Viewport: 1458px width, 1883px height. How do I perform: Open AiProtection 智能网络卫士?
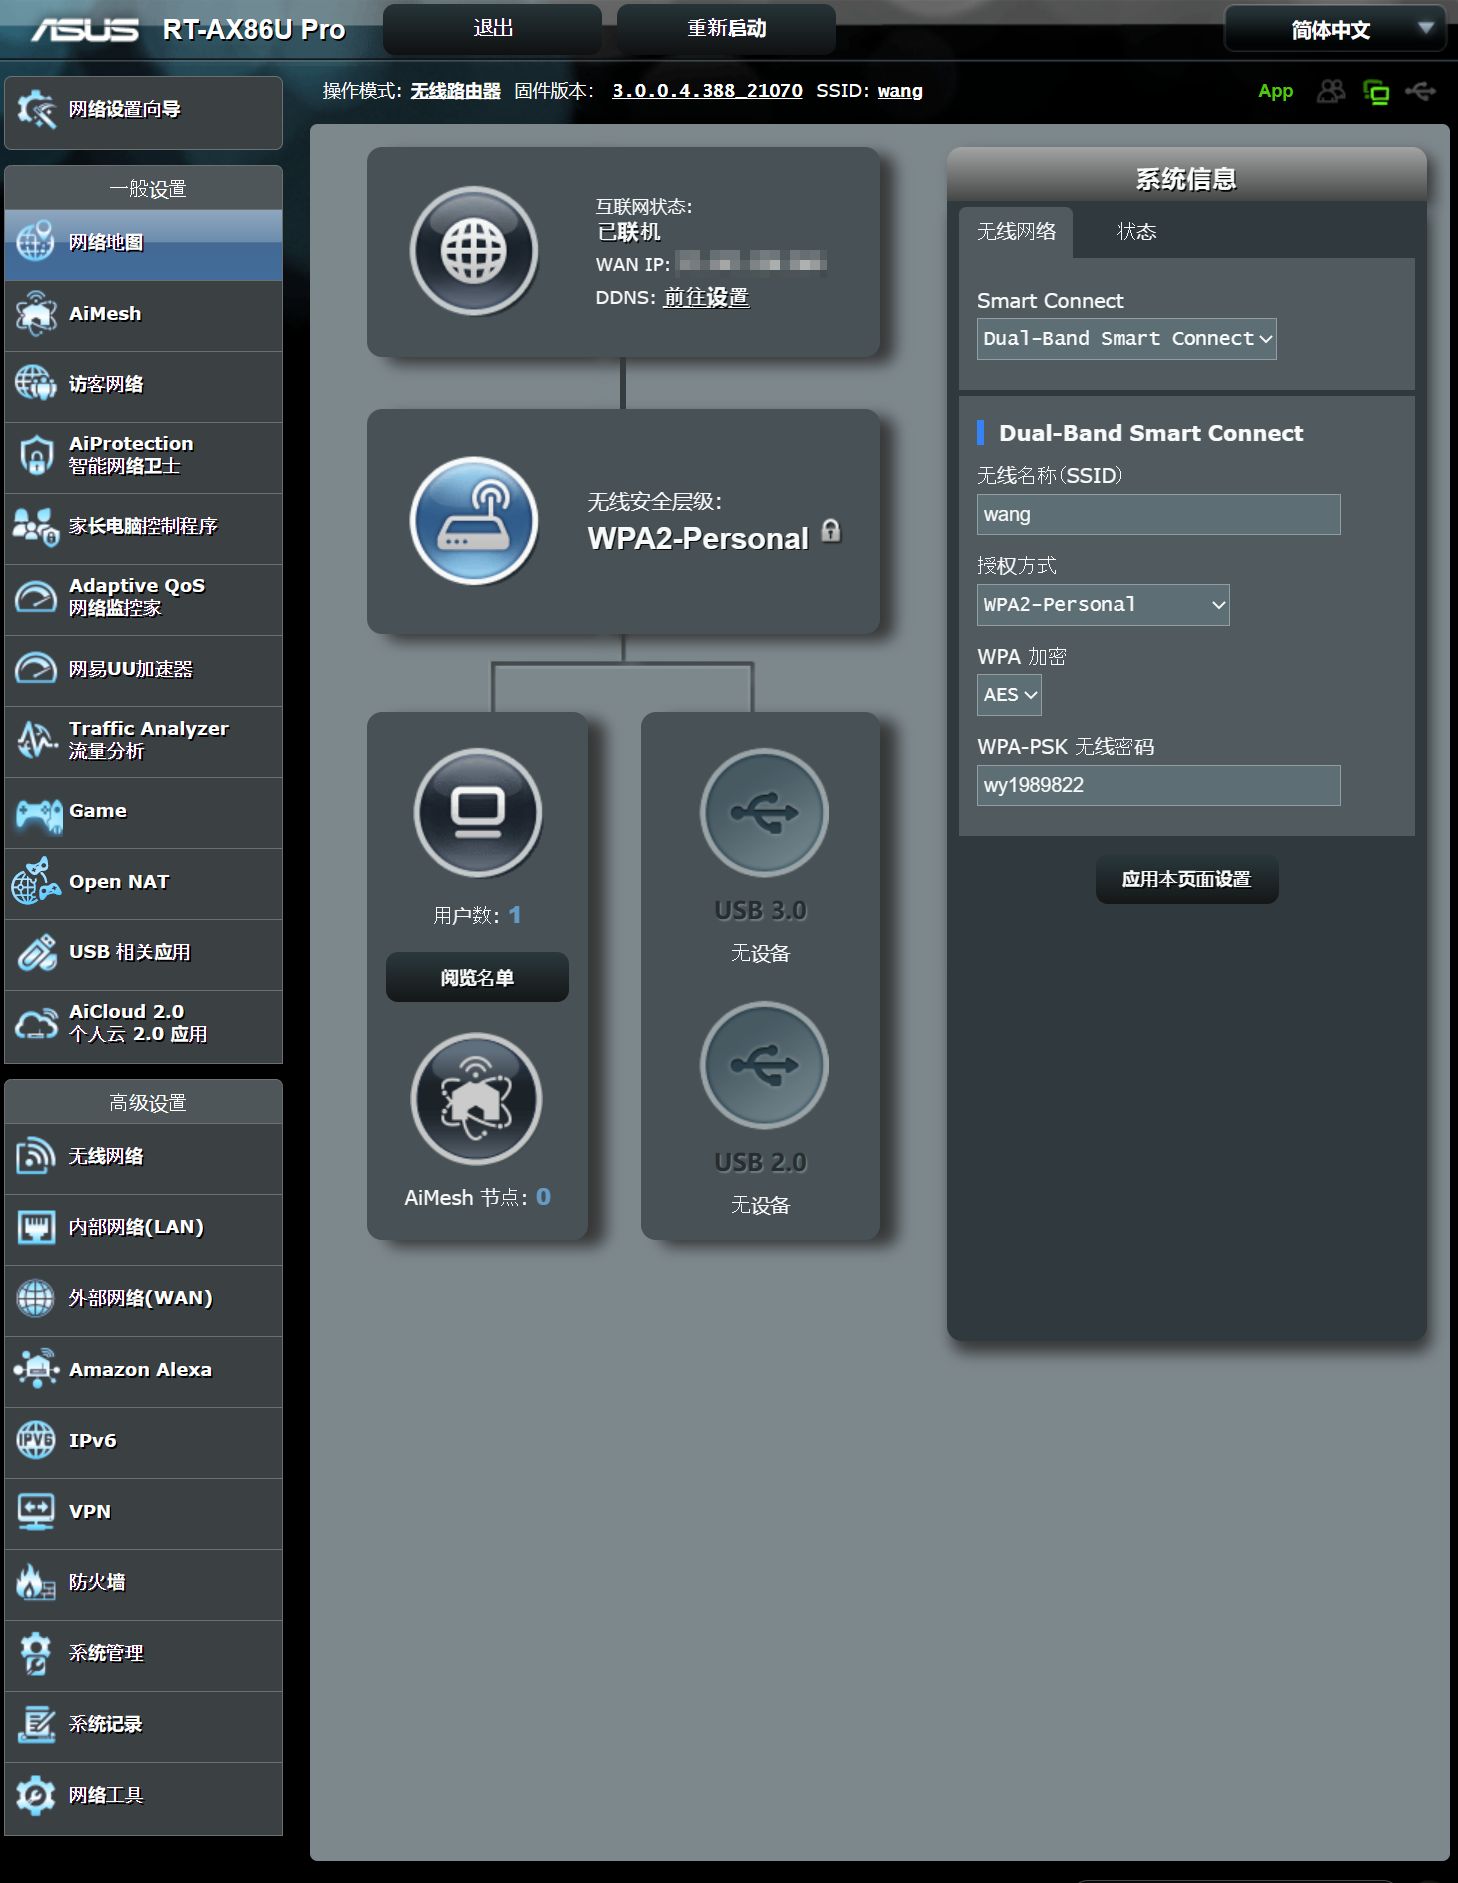[143, 457]
